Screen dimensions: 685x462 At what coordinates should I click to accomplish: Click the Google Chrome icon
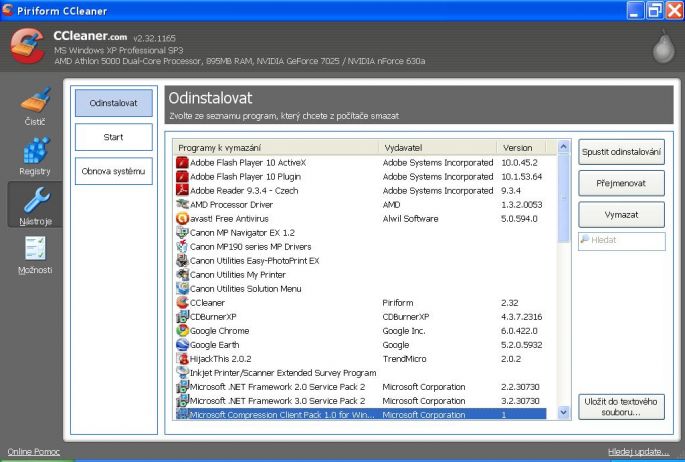[x=182, y=331]
